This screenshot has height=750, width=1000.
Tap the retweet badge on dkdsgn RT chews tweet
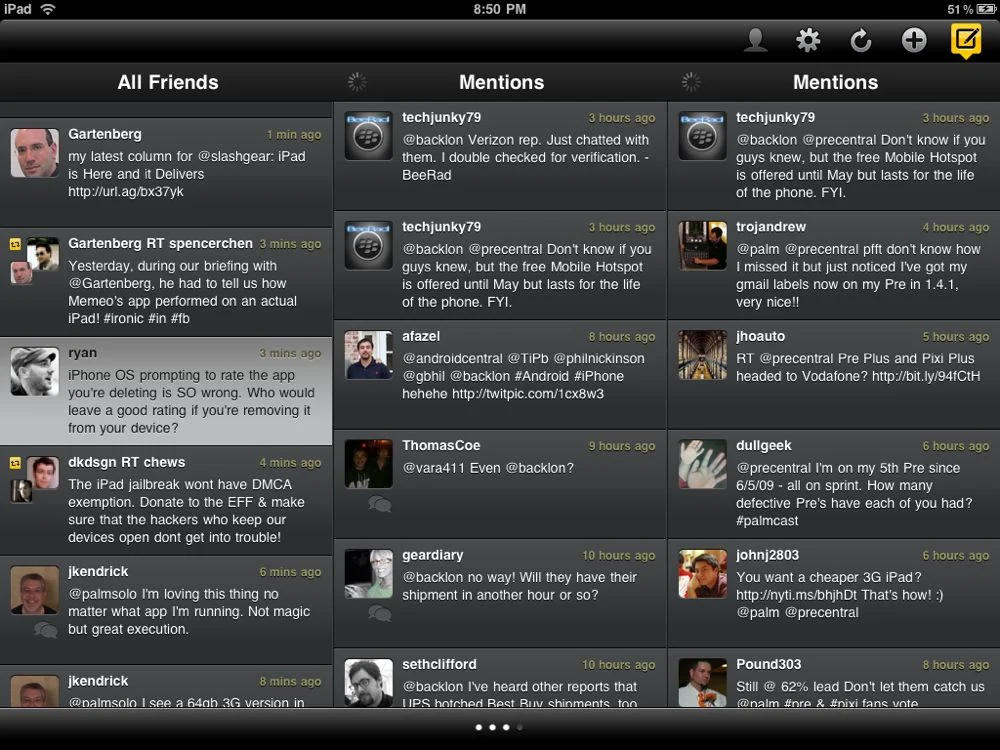15,464
